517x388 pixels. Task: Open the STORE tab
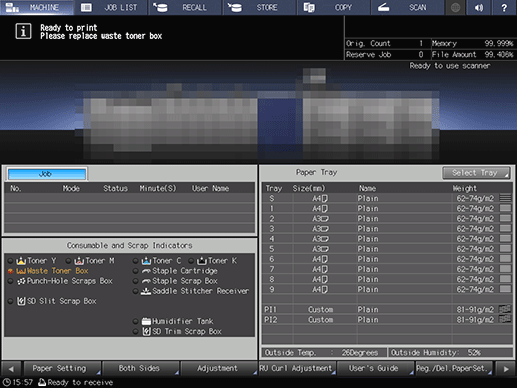tap(260, 7)
